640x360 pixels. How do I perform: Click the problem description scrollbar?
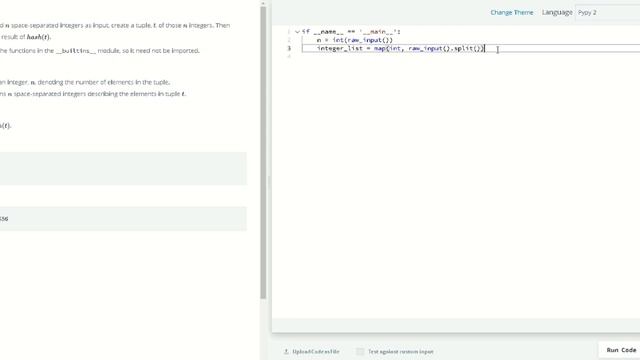[x=263, y=153]
